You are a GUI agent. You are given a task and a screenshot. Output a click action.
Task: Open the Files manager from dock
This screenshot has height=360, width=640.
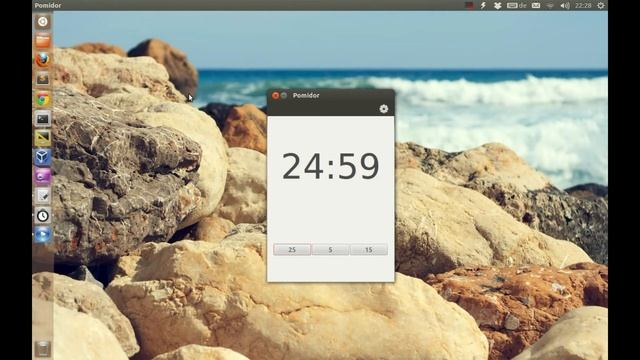tap(42, 41)
